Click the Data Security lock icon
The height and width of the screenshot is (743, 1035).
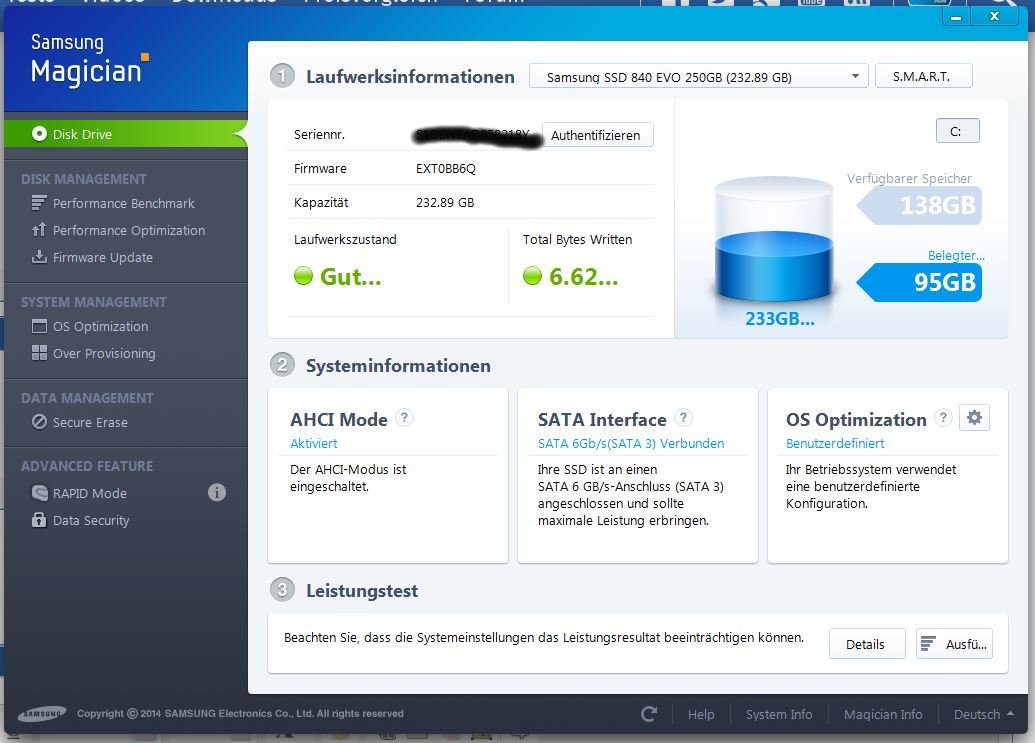point(39,520)
